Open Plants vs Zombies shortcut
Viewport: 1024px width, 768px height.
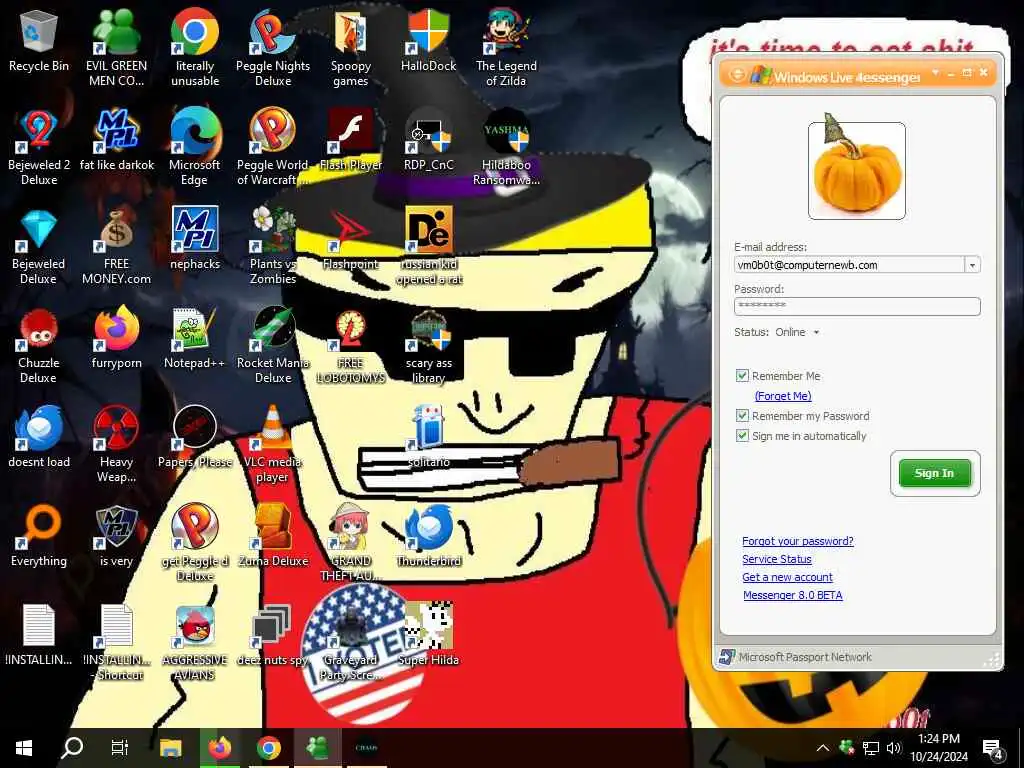tap(273, 246)
